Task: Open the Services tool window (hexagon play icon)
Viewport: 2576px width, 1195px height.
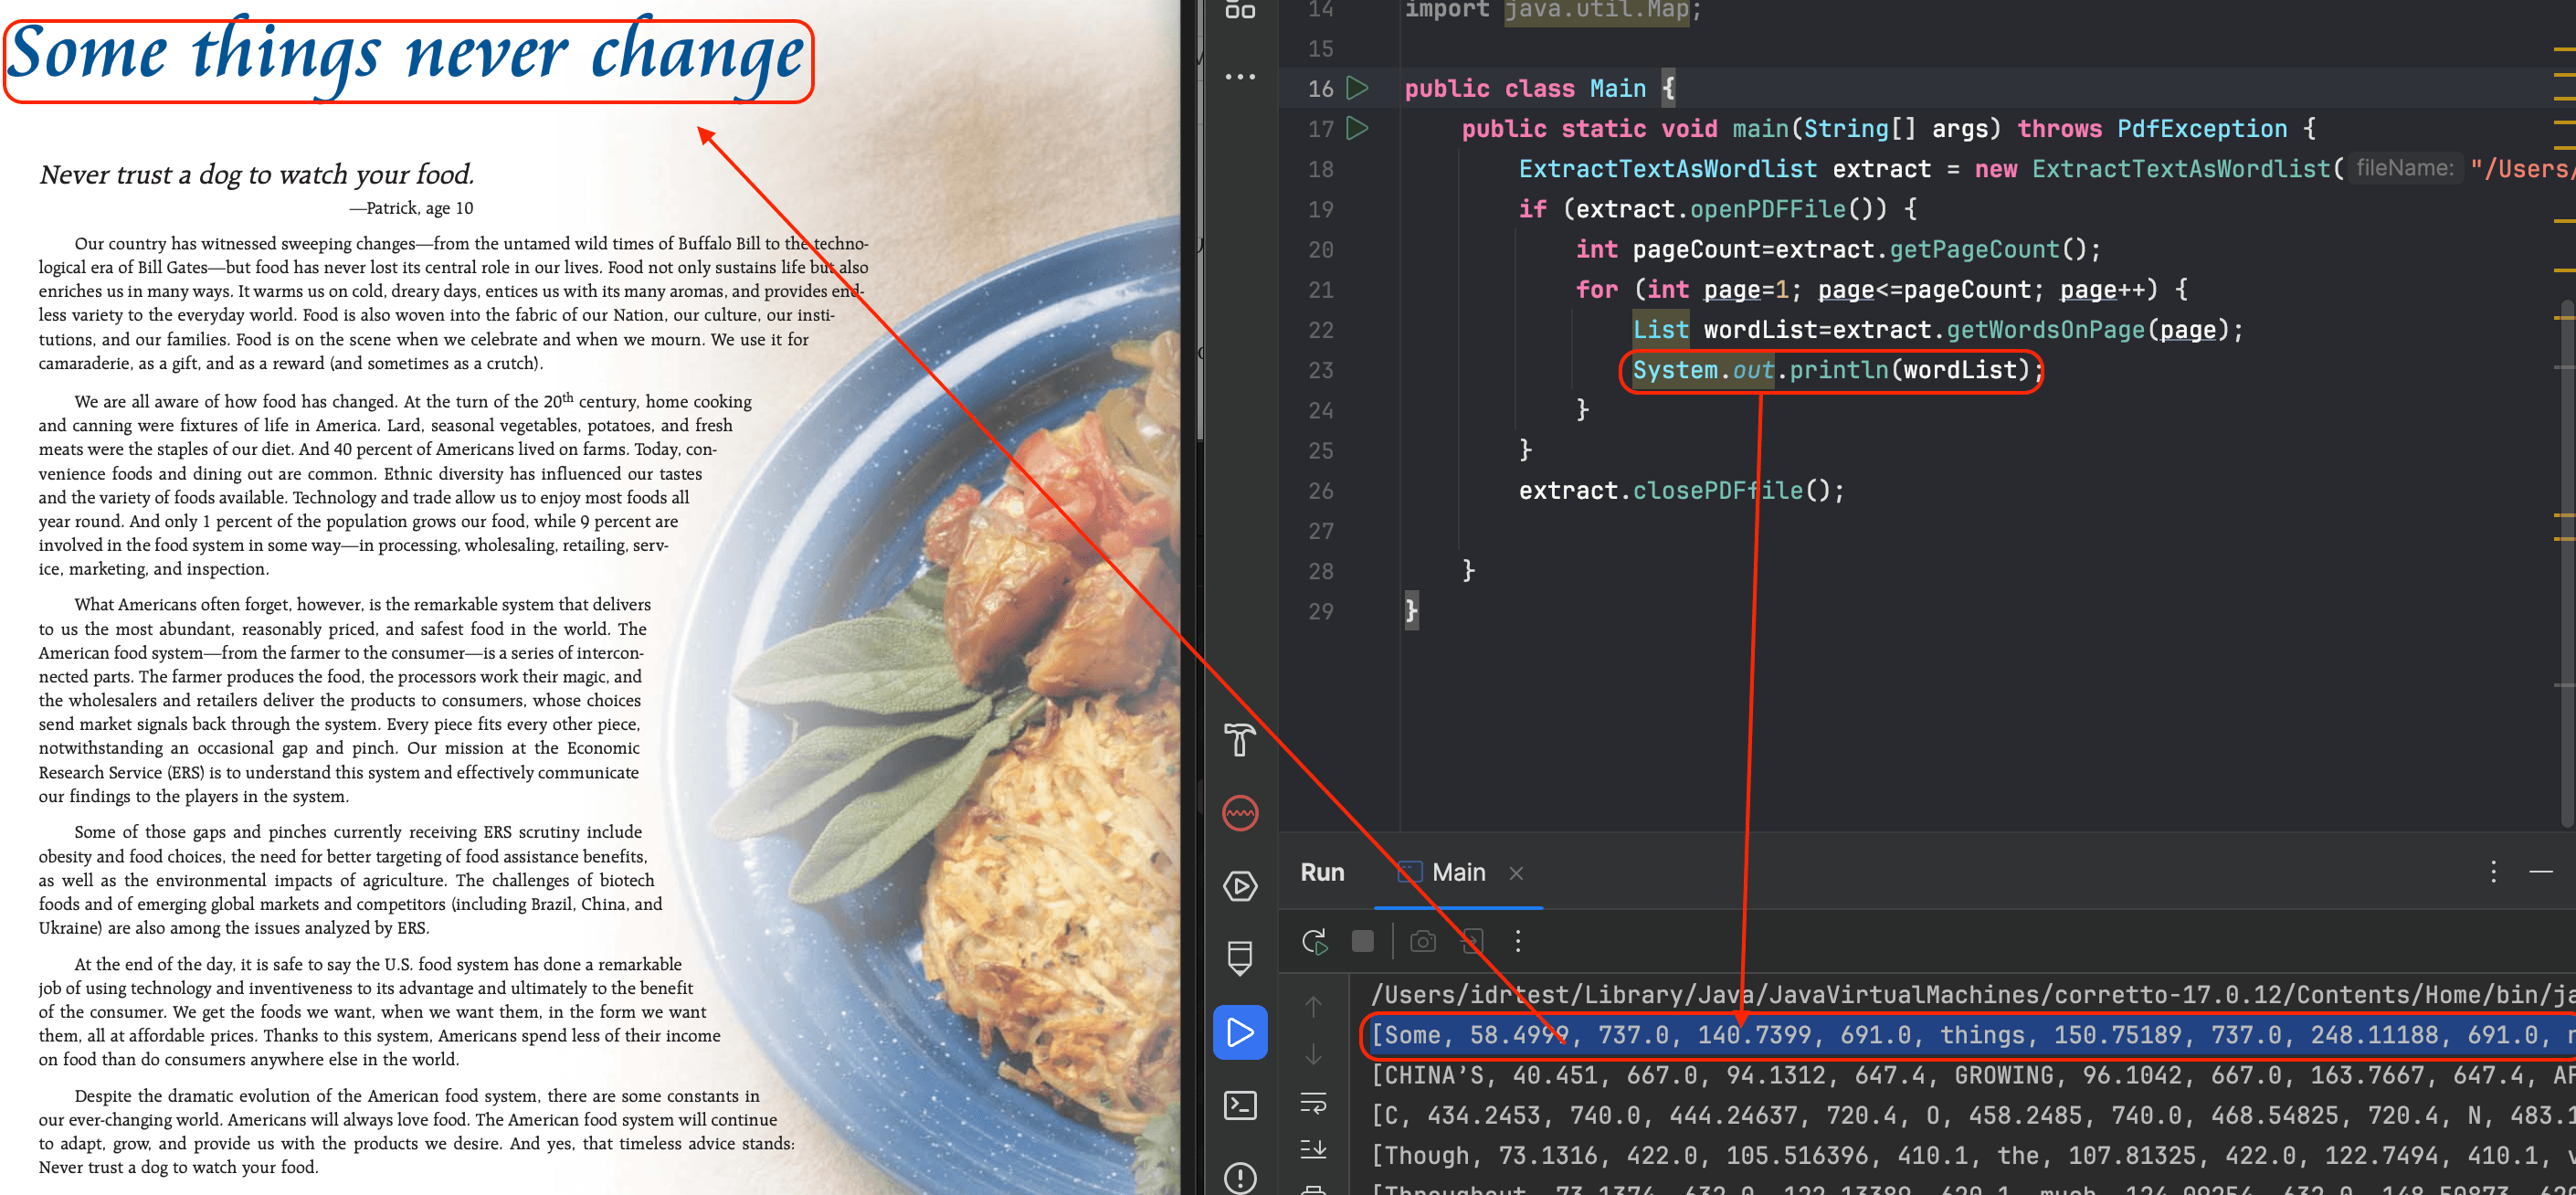Action: click(1240, 886)
